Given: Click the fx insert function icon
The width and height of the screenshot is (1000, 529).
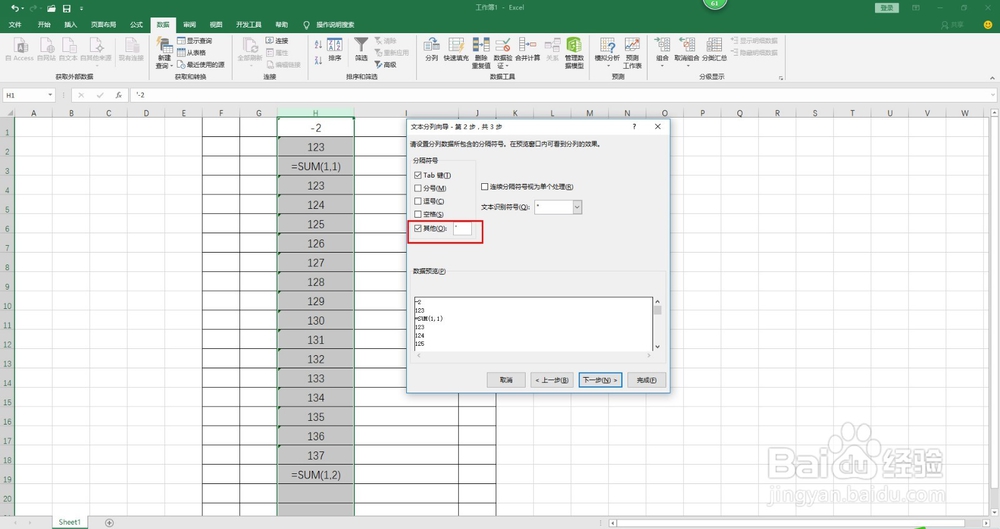Looking at the screenshot, I should [119, 95].
